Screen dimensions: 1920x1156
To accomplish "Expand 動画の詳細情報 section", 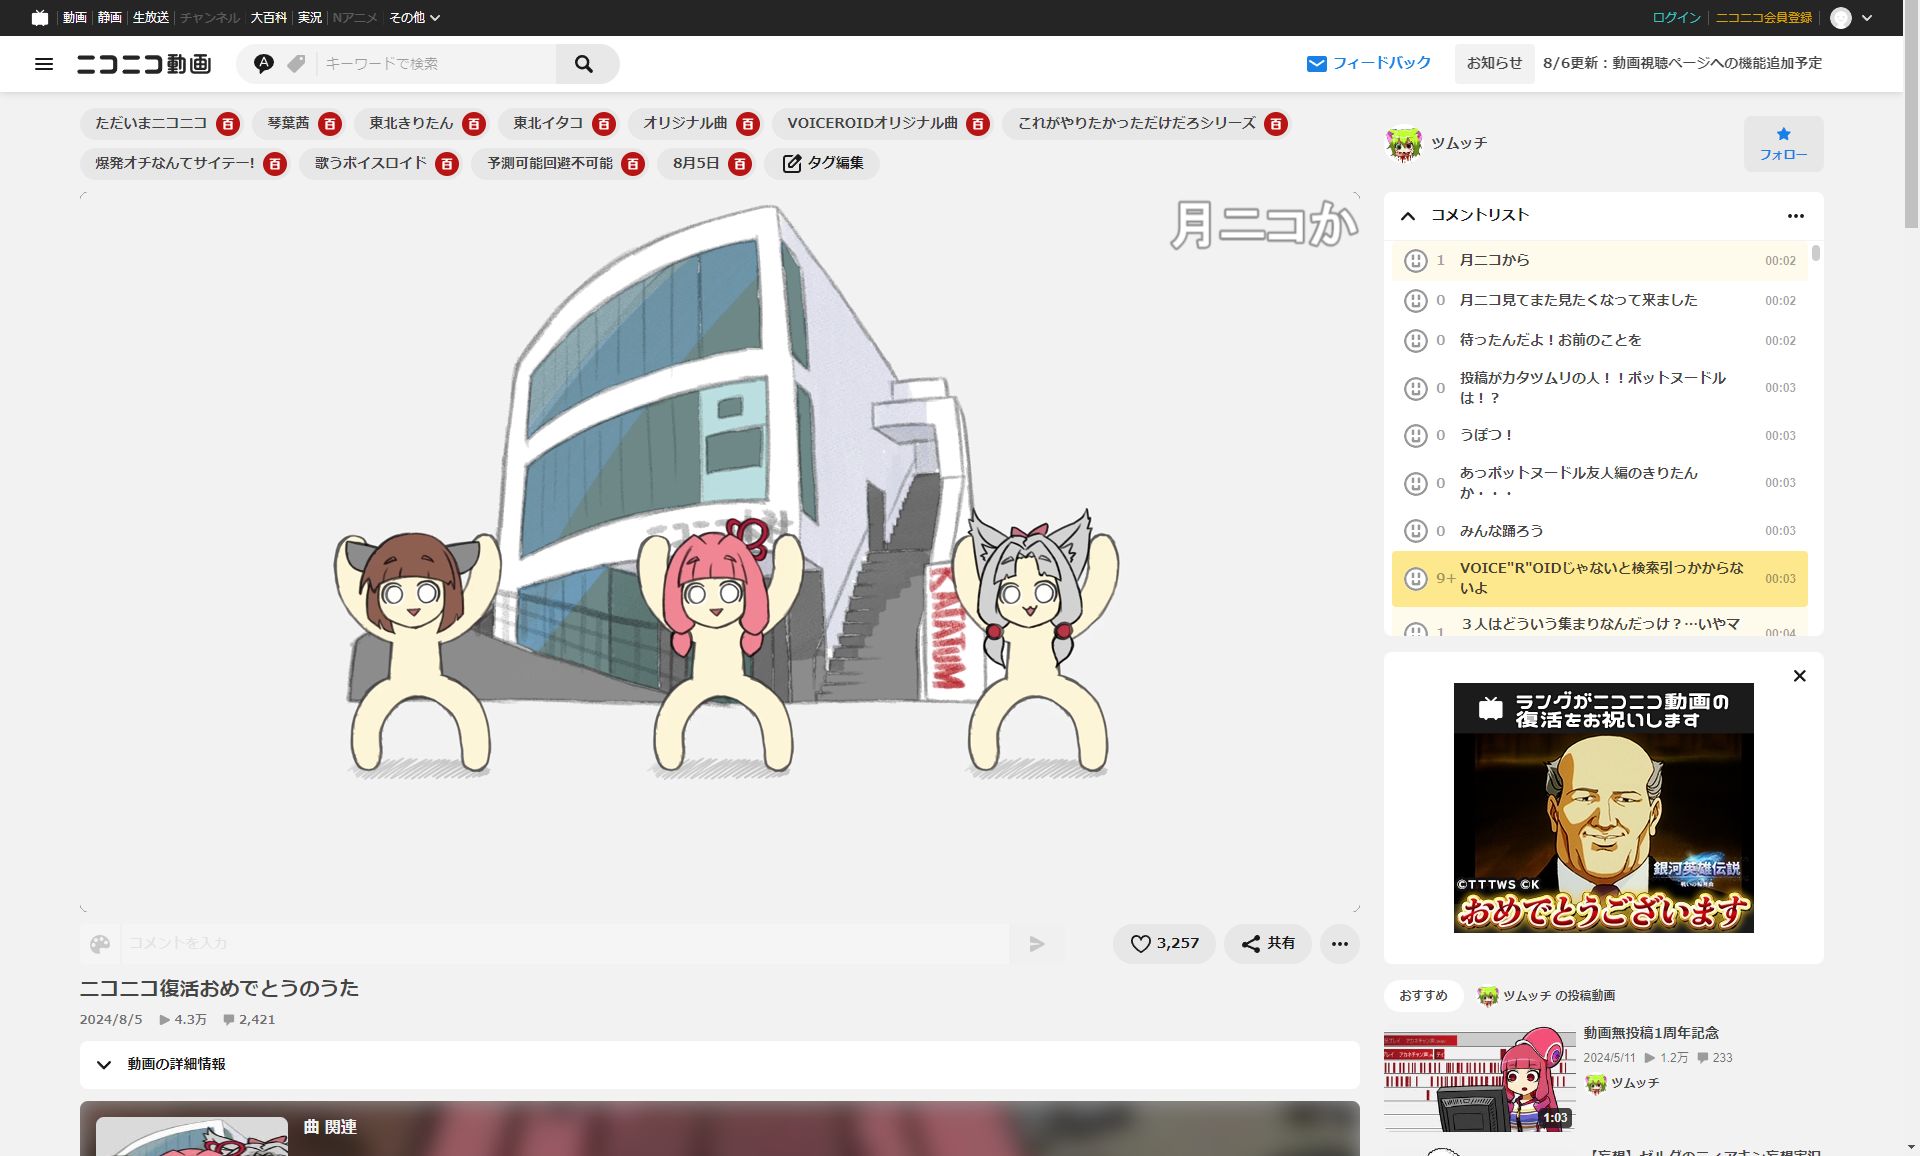I will (720, 1065).
